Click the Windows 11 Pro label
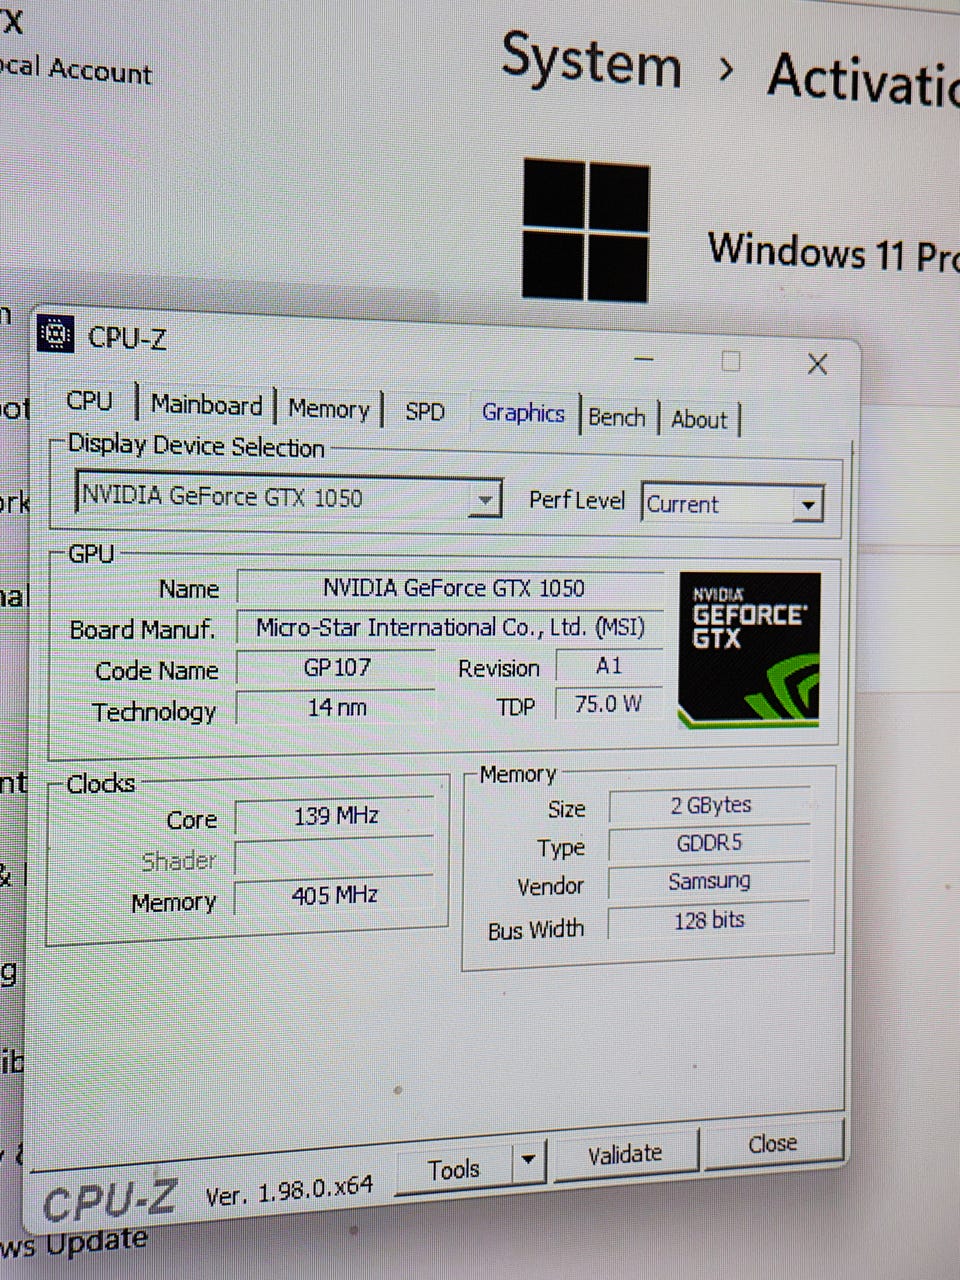 (x=834, y=251)
